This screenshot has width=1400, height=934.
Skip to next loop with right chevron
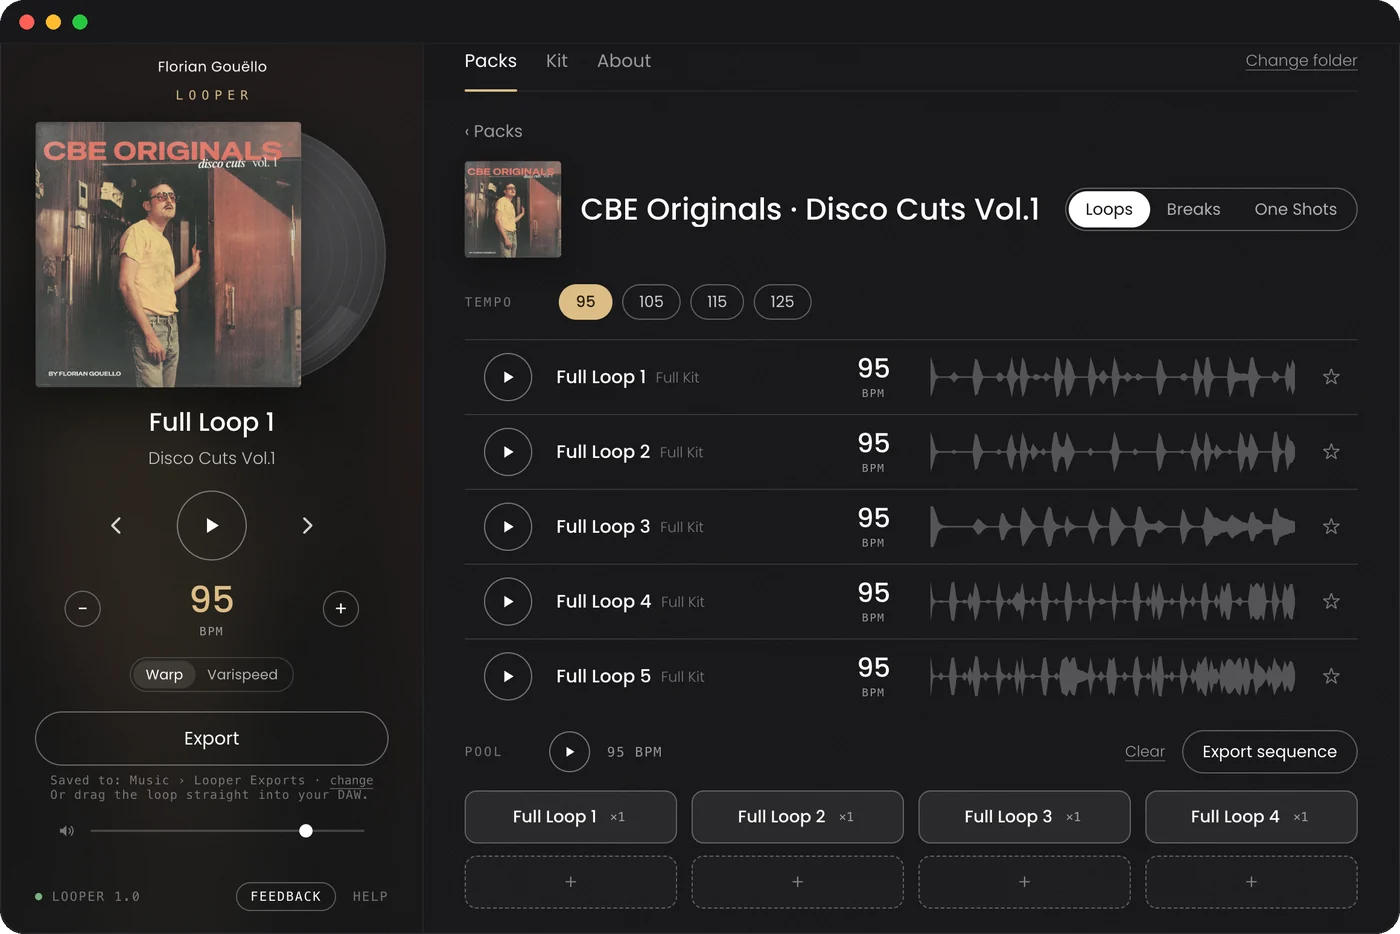click(x=307, y=525)
